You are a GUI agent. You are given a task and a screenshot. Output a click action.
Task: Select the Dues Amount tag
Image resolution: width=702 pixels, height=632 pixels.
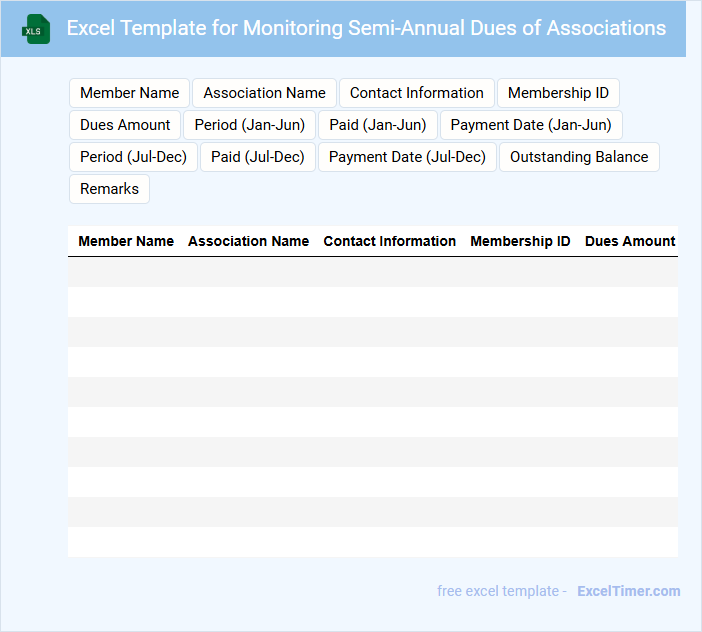click(x=125, y=125)
